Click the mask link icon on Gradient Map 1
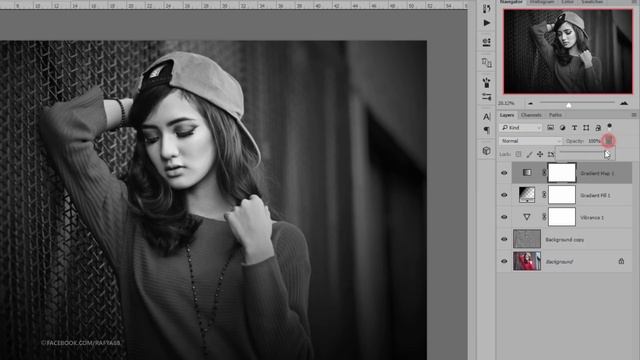 click(544, 173)
